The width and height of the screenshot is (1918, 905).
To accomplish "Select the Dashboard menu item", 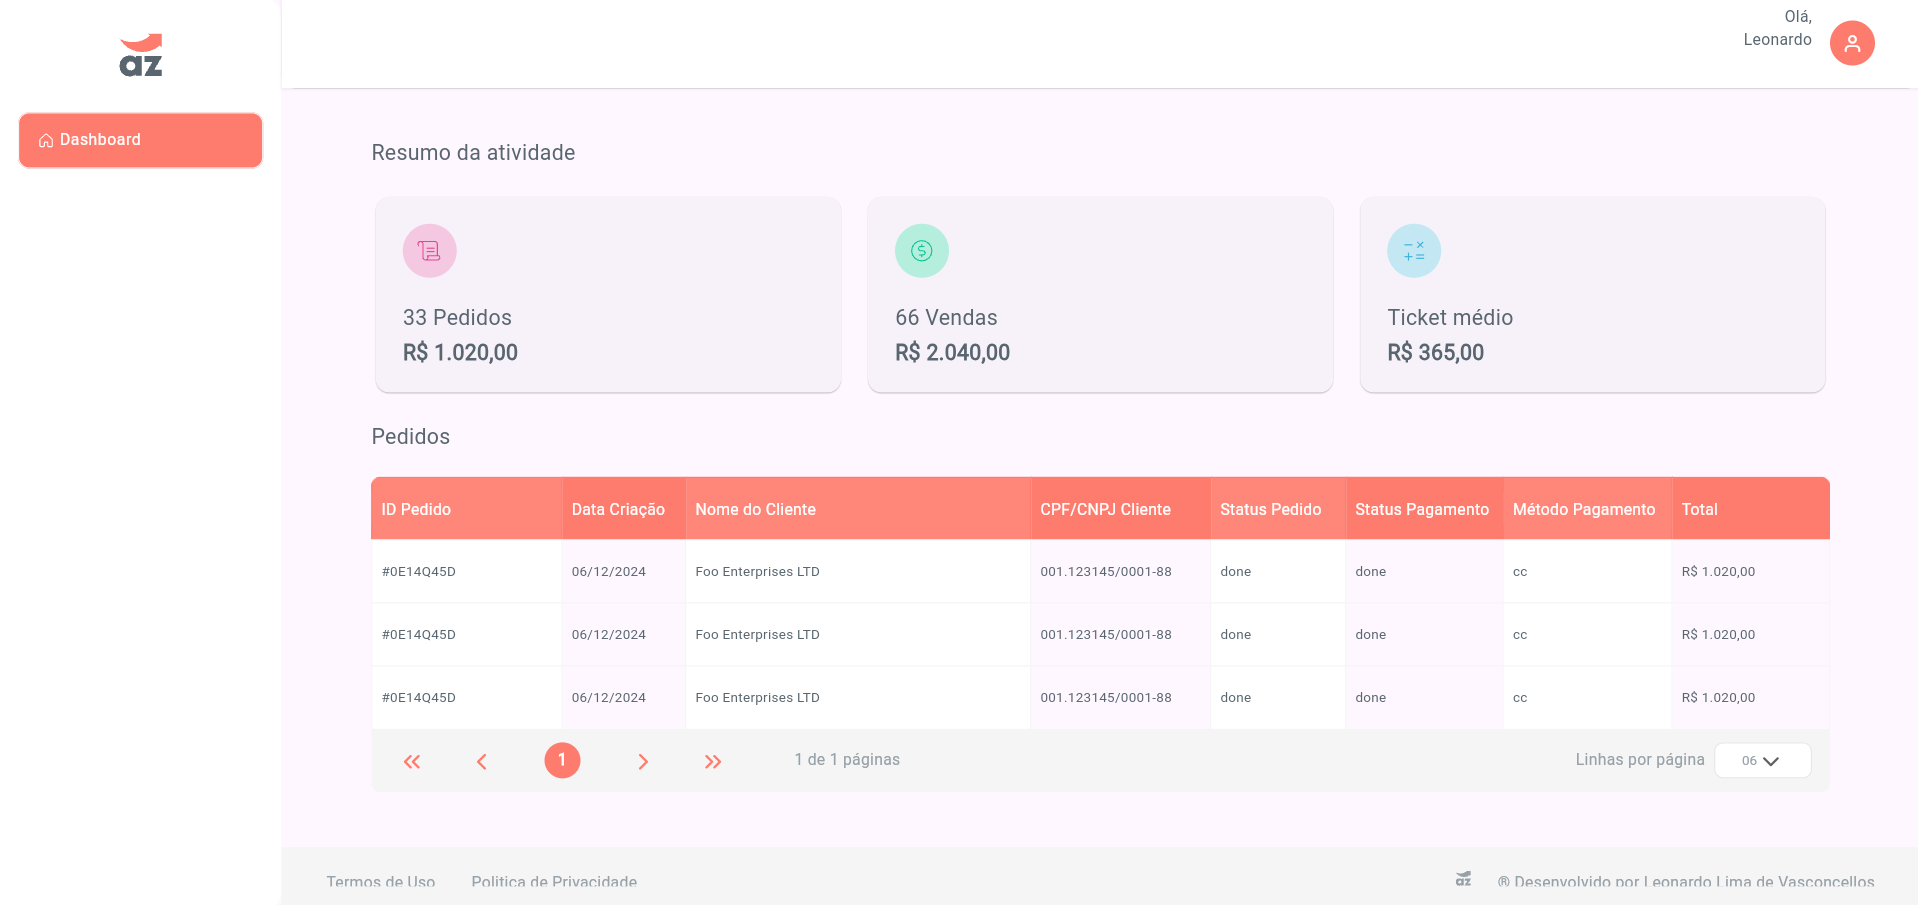I will (x=140, y=140).
